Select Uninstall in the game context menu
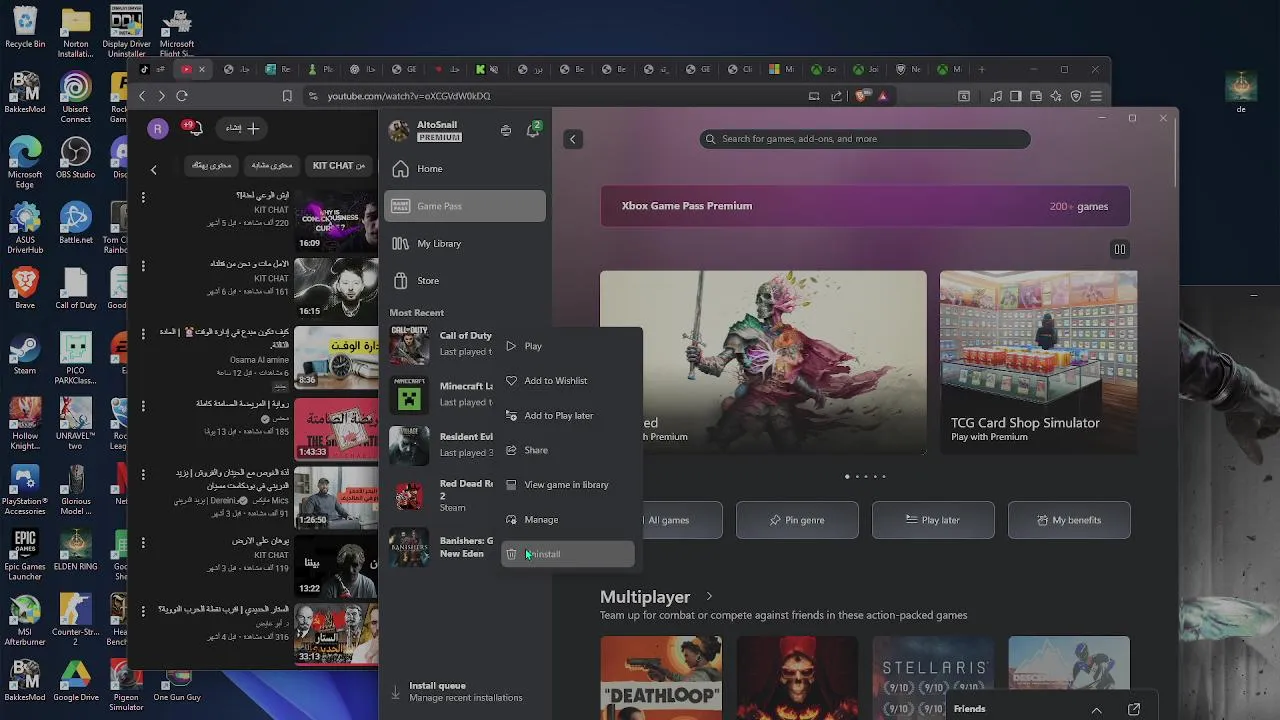 pyautogui.click(x=567, y=554)
